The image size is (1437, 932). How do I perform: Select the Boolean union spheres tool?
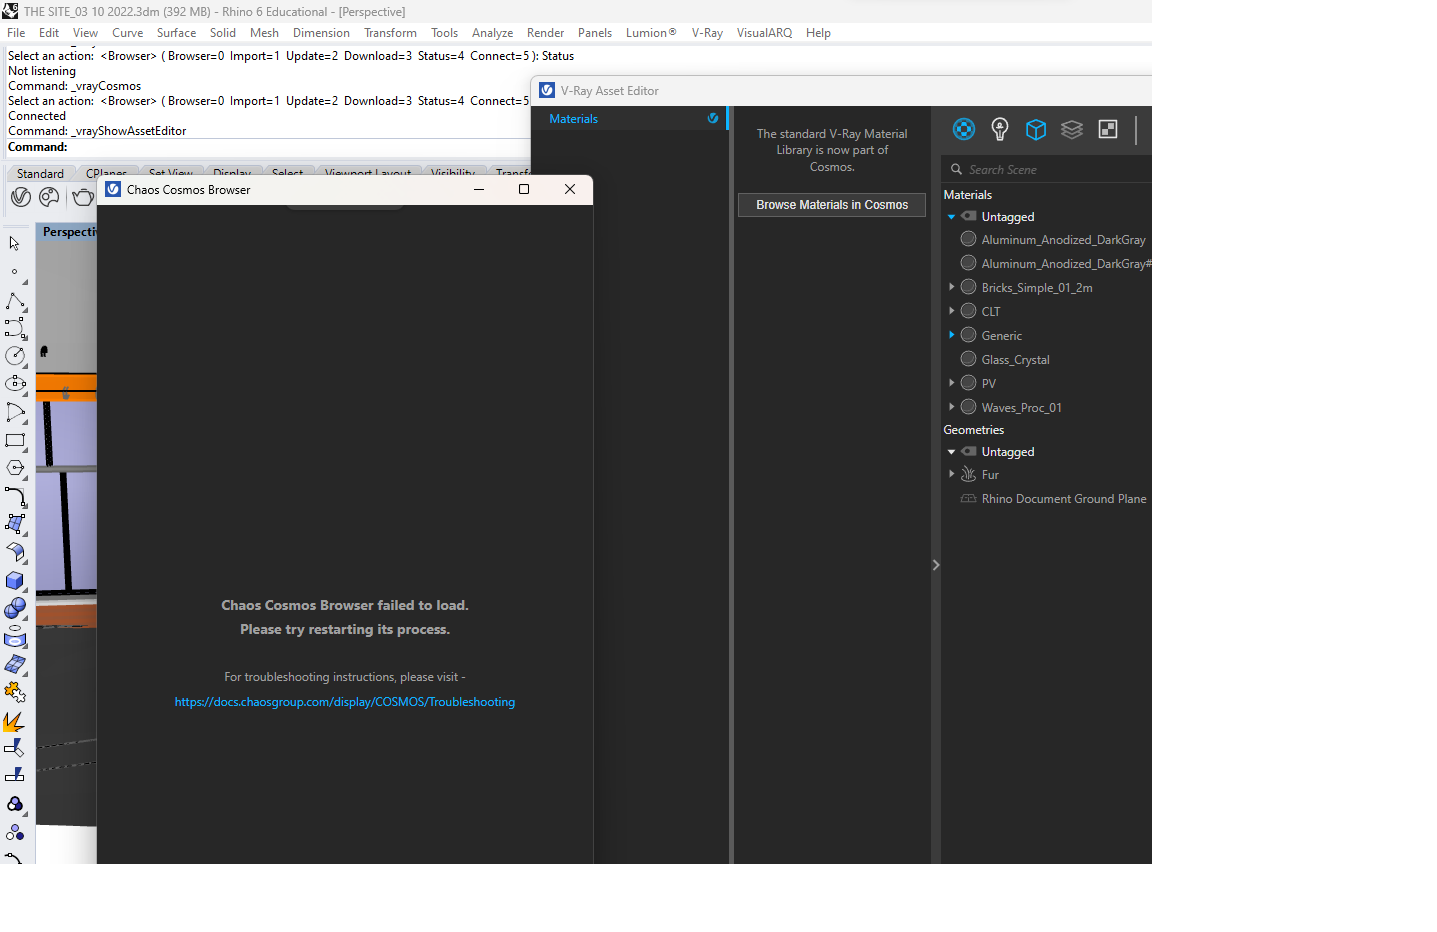point(15,608)
